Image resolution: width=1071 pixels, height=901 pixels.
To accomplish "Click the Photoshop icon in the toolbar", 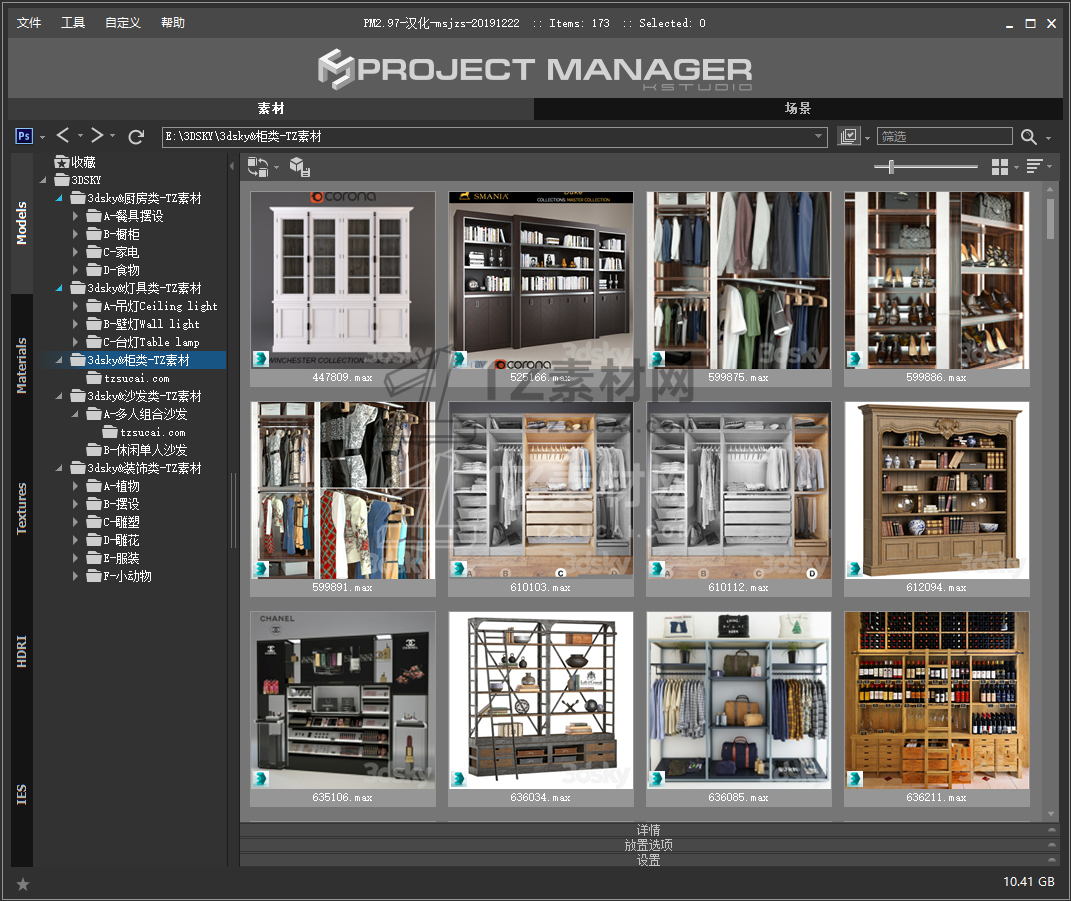I will pos(25,136).
